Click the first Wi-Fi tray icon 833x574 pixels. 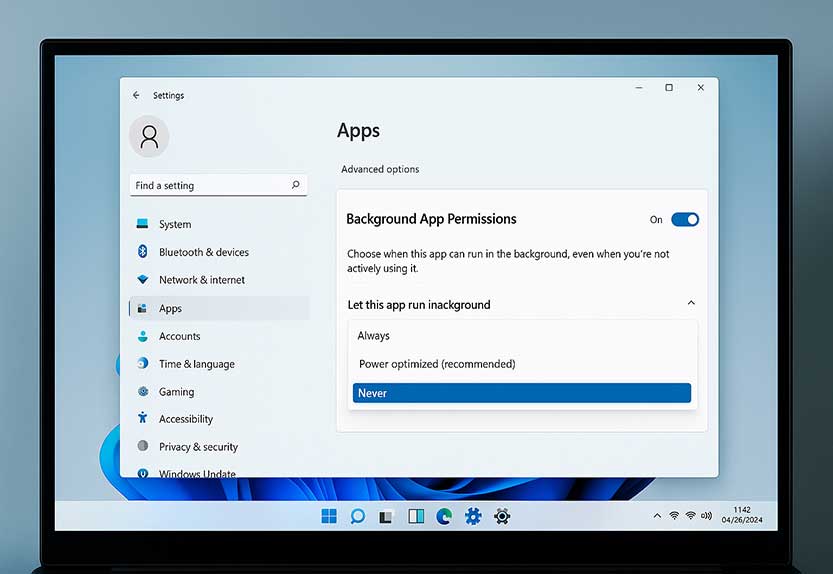coord(674,516)
